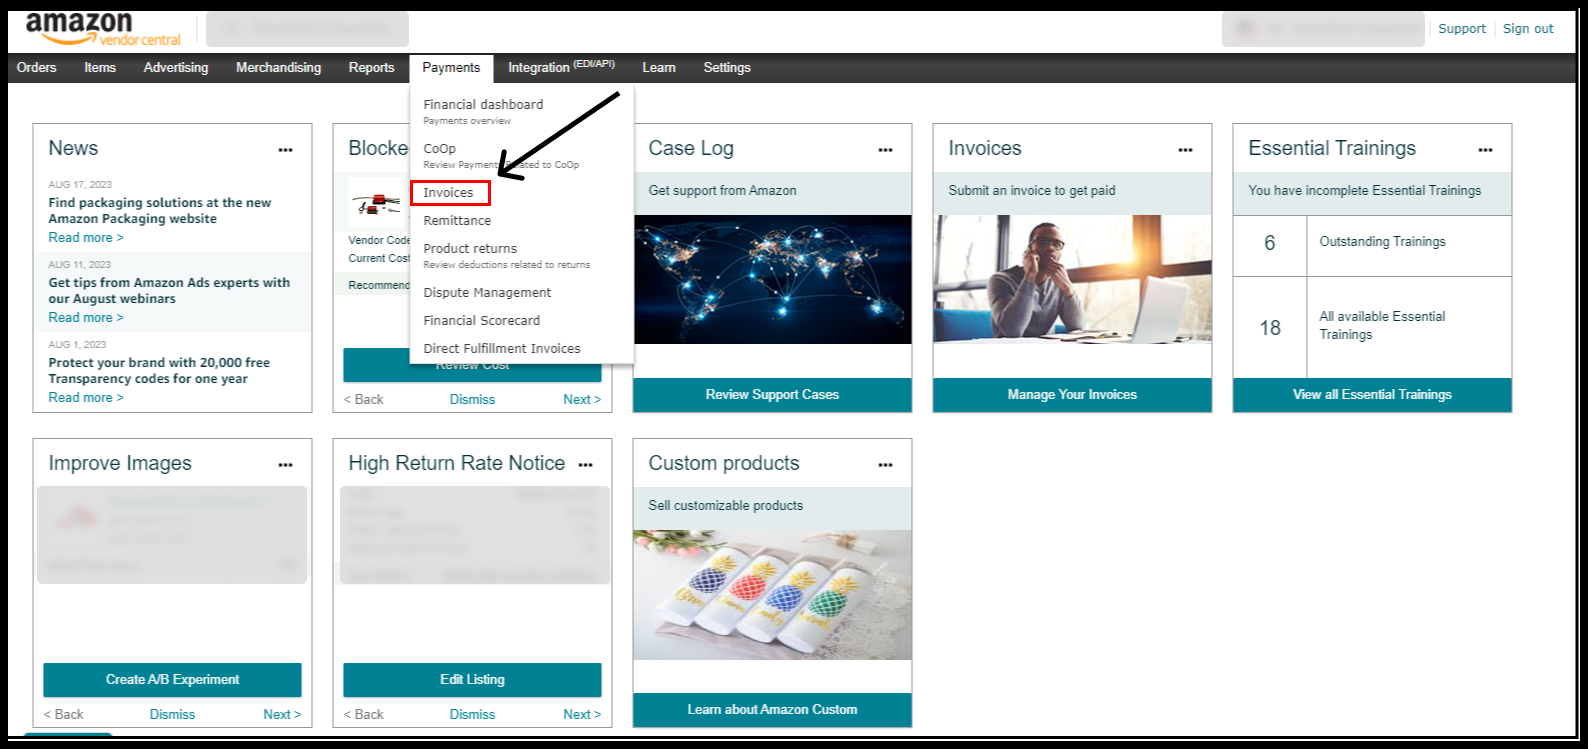Open the Custom products card options menu

coord(886,465)
